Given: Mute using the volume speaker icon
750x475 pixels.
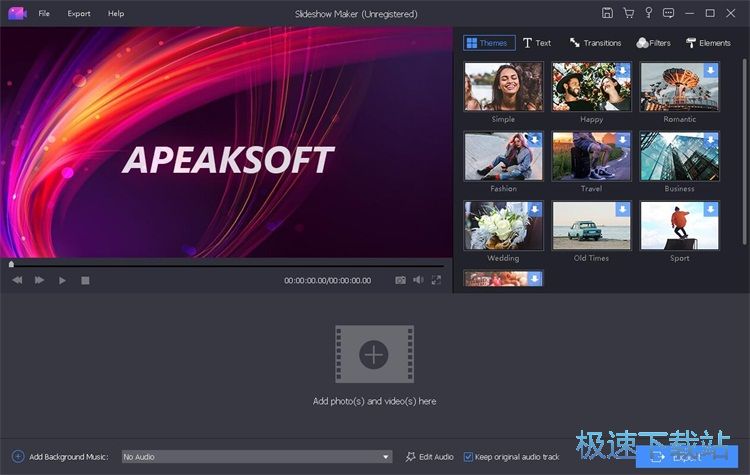Looking at the screenshot, I should 418,279.
